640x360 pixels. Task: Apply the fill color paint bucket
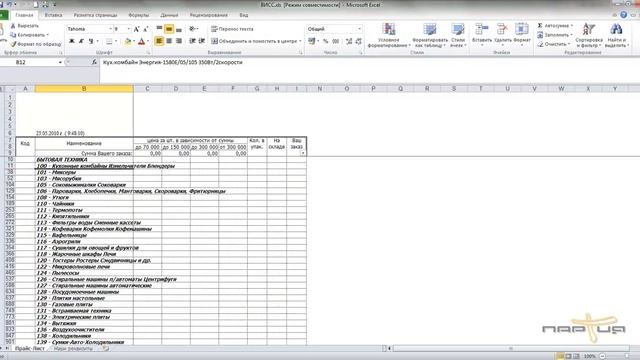coord(128,41)
